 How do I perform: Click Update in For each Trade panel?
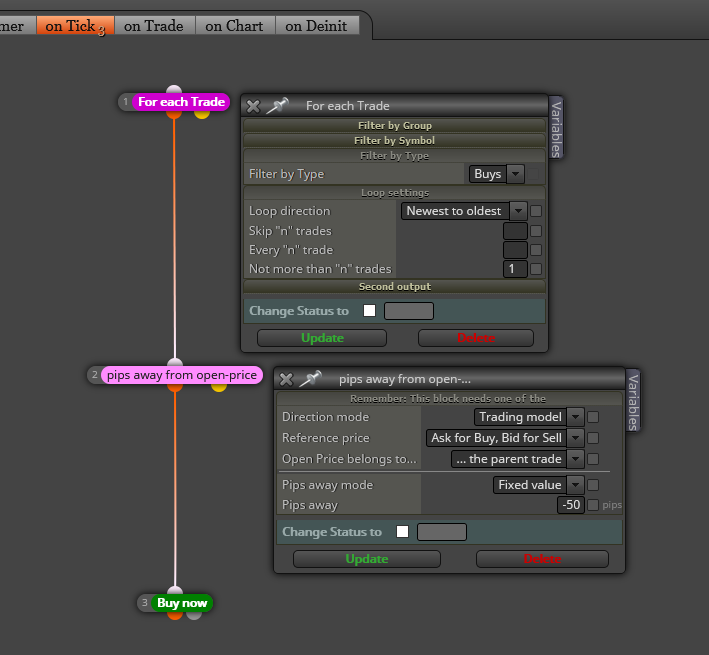pos(322,338)
